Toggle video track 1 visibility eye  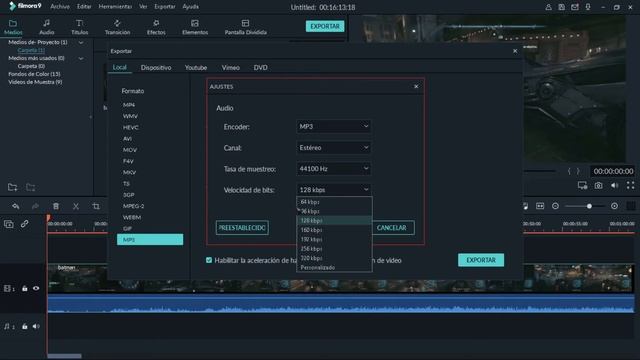(x=36, y=288)
